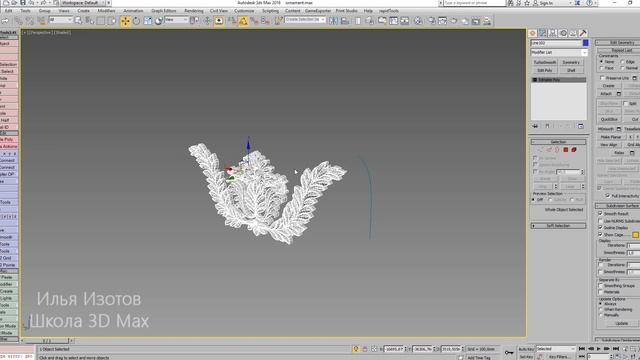This screenshot has width=640, height=360.
Task: Open the selection filter All dropdown
Action: click(x=60, y=20)
